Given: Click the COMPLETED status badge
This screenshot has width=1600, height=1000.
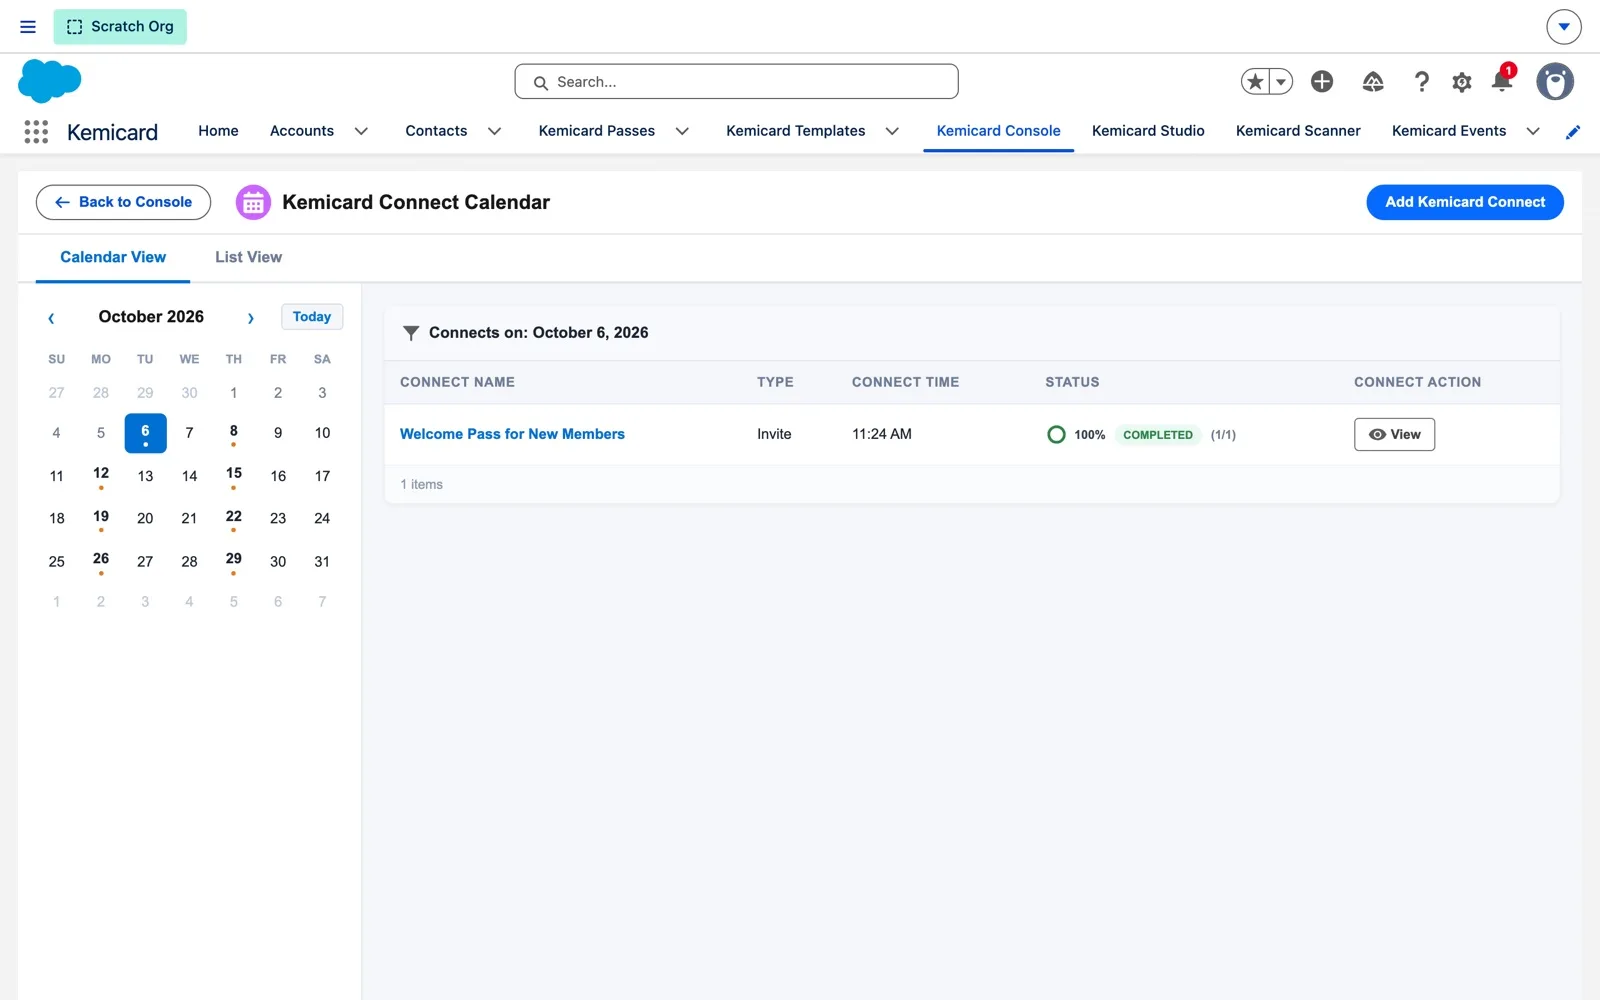Looking at the screenshot, I should 1157,434.
